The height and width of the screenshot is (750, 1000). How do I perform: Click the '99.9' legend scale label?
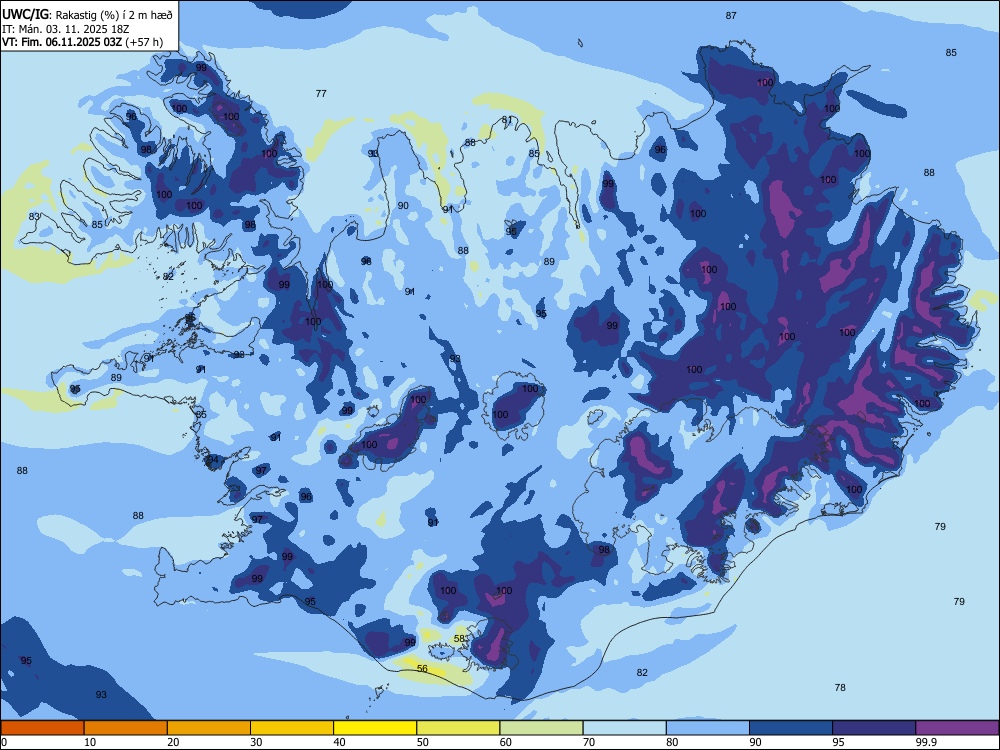click(925, 742)
